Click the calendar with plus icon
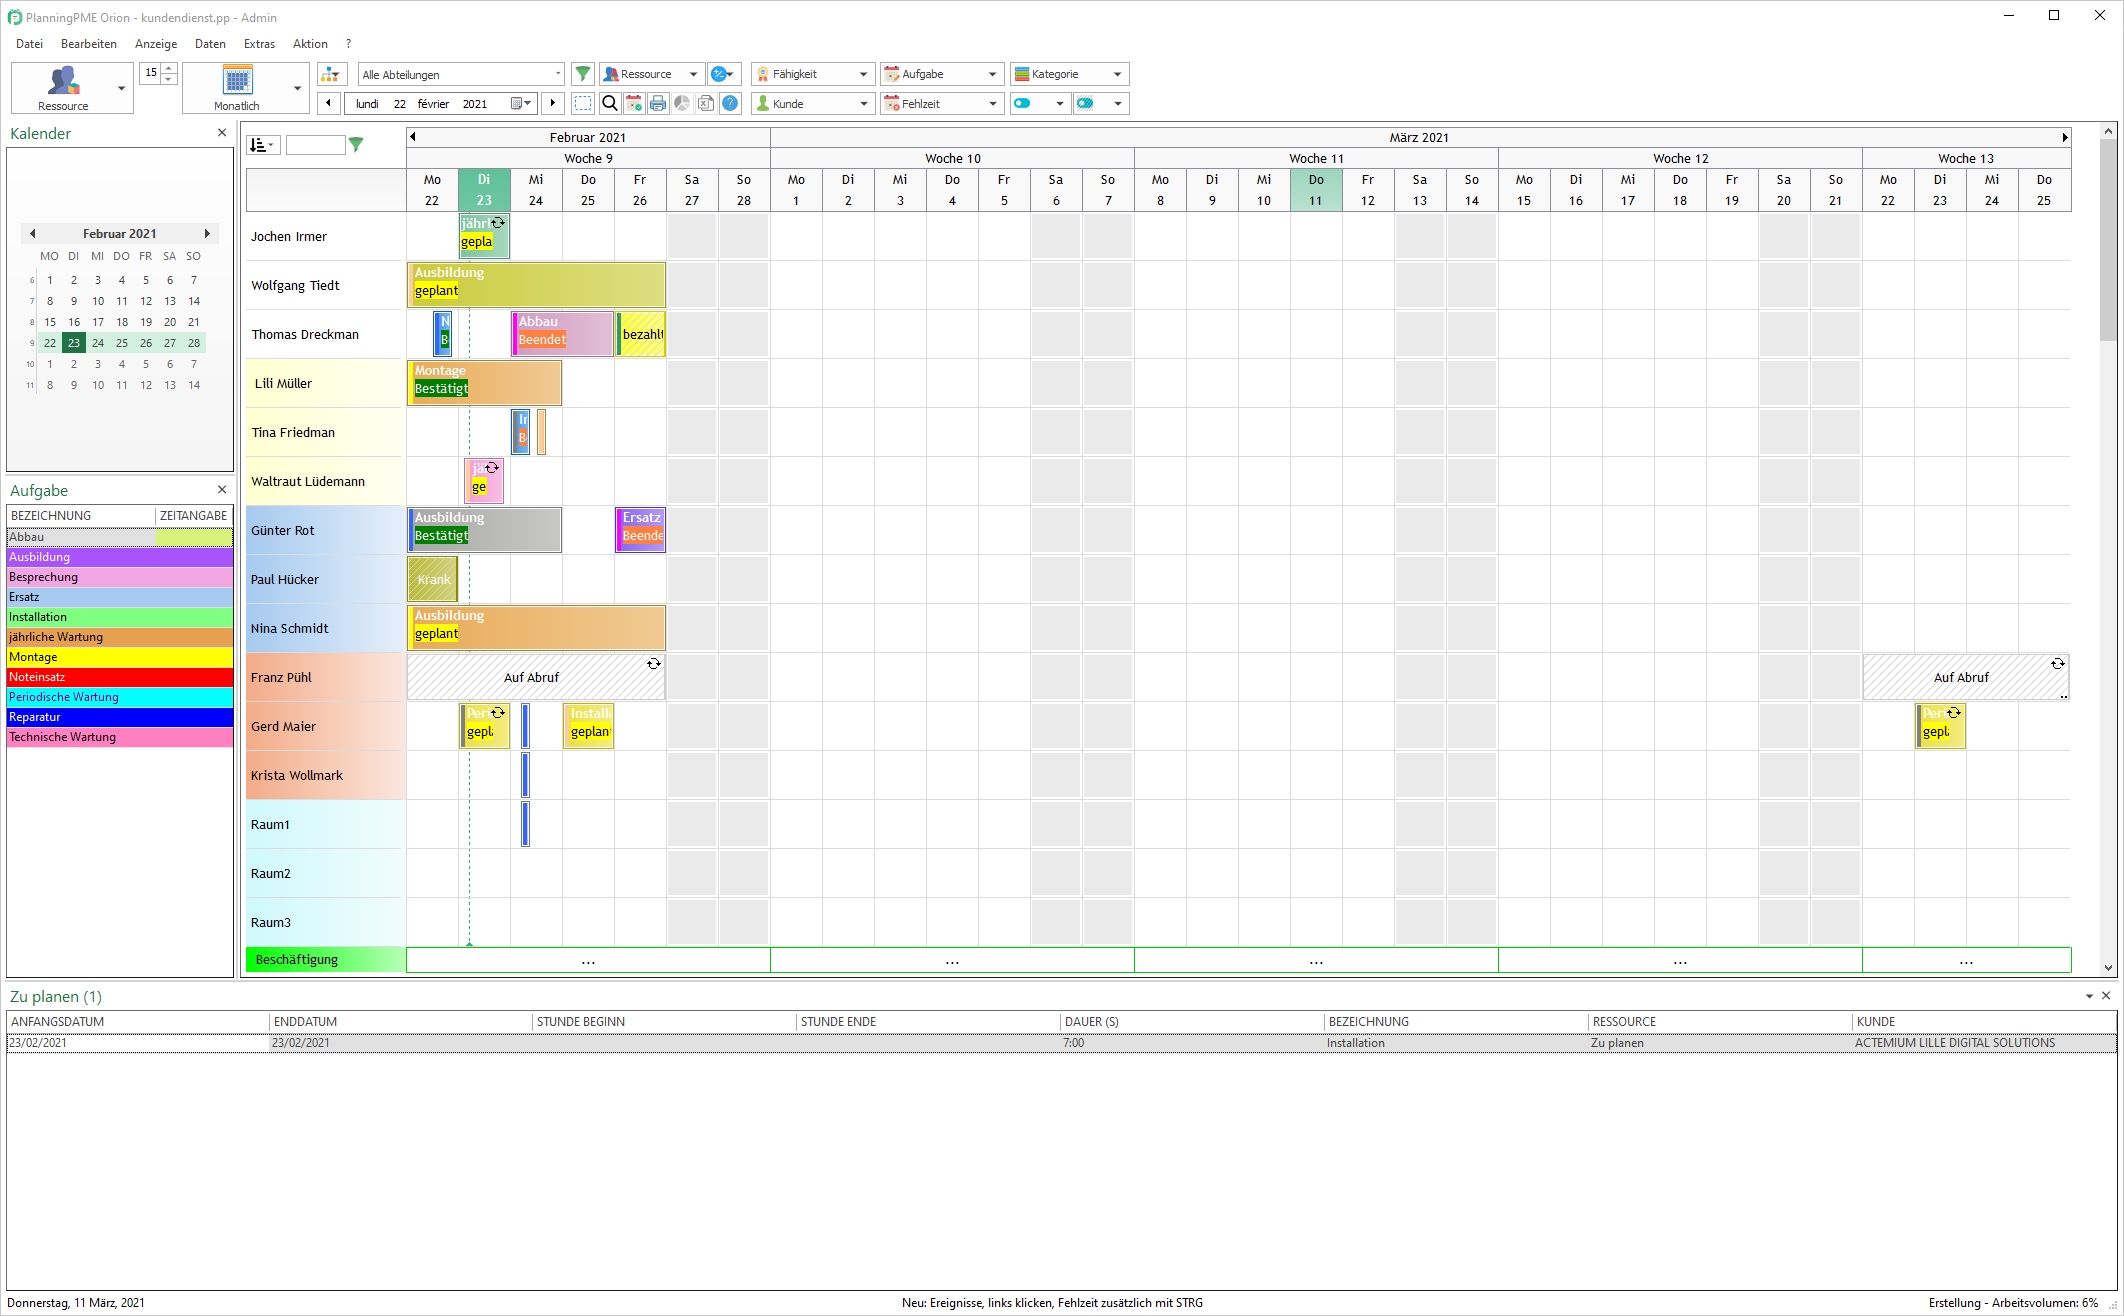Screen dimensions: 2124x1316 [633, 103]
